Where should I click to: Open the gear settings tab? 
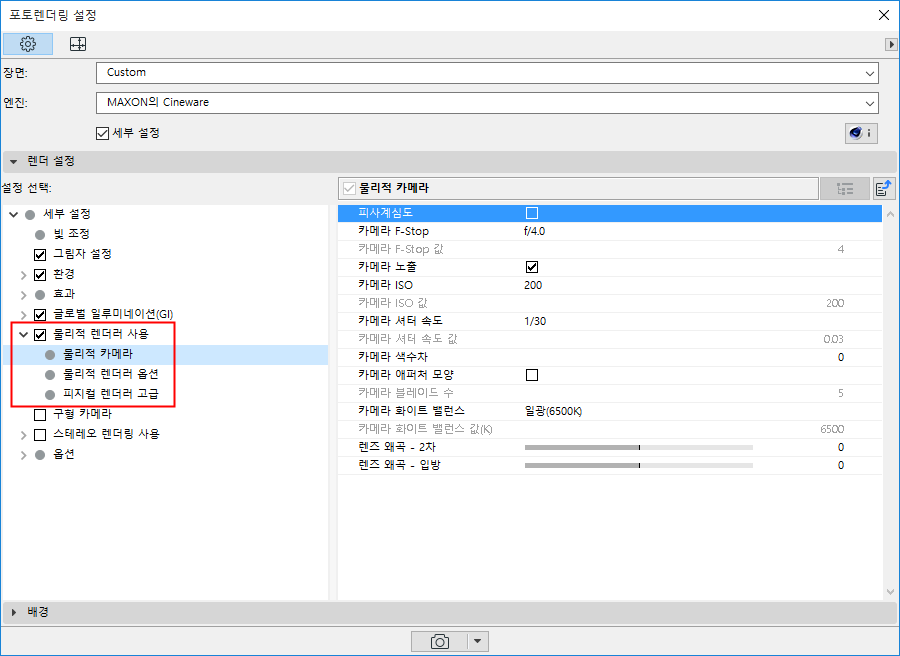point(28,44)
